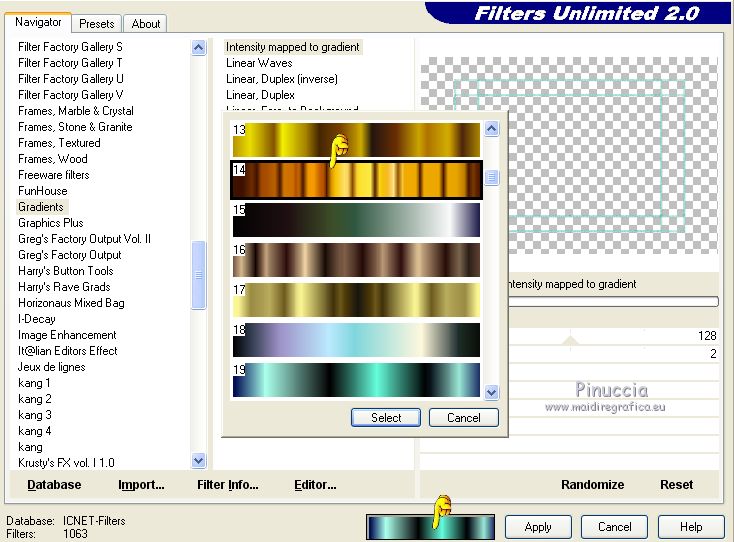
Task: Pick gradient swatch number 18
Action: (x=356, y=340)
